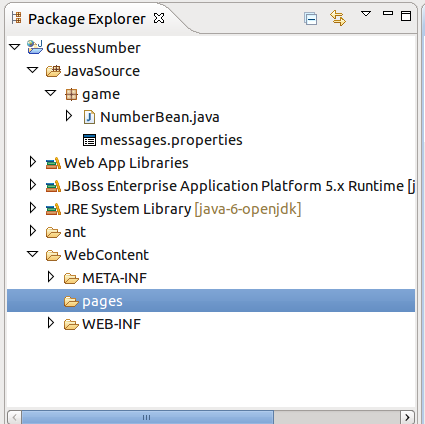The width and height of the screenshot is (425, 424).
Task: Collapse the WebContent folder
Action: (x=33, y=254)
